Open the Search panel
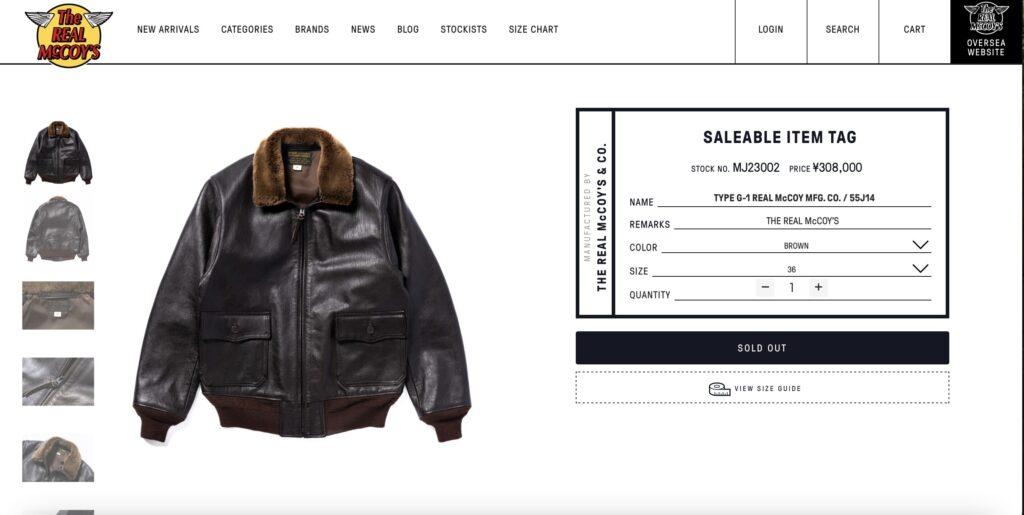 [842, 29]
